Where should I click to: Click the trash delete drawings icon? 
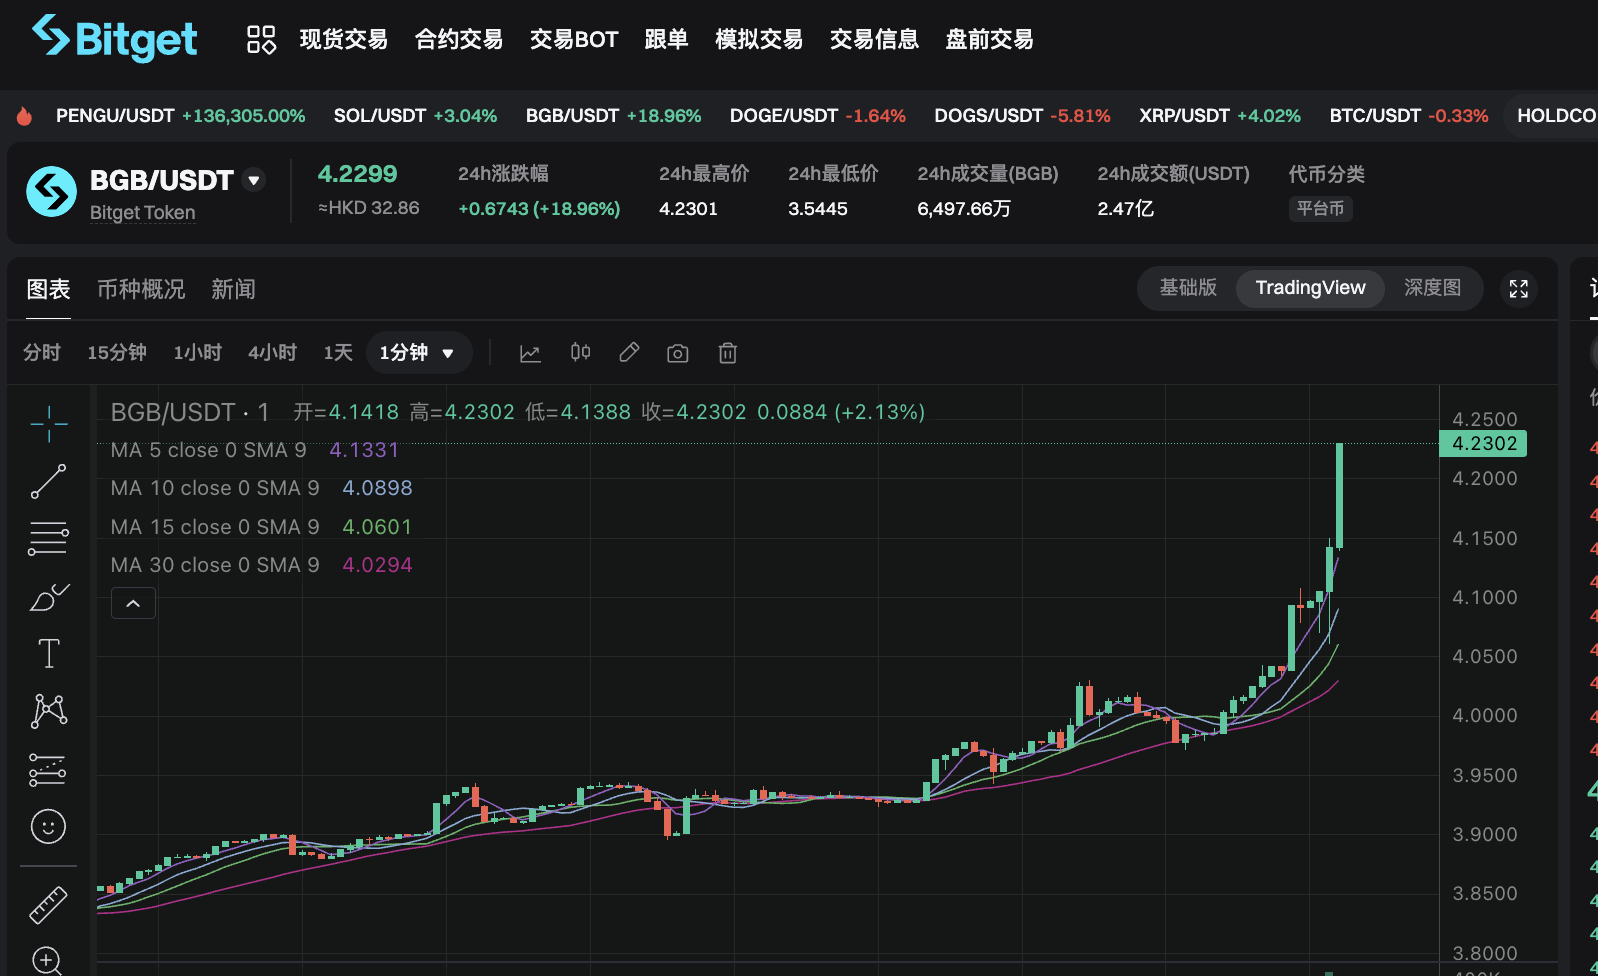pos(728,353)
